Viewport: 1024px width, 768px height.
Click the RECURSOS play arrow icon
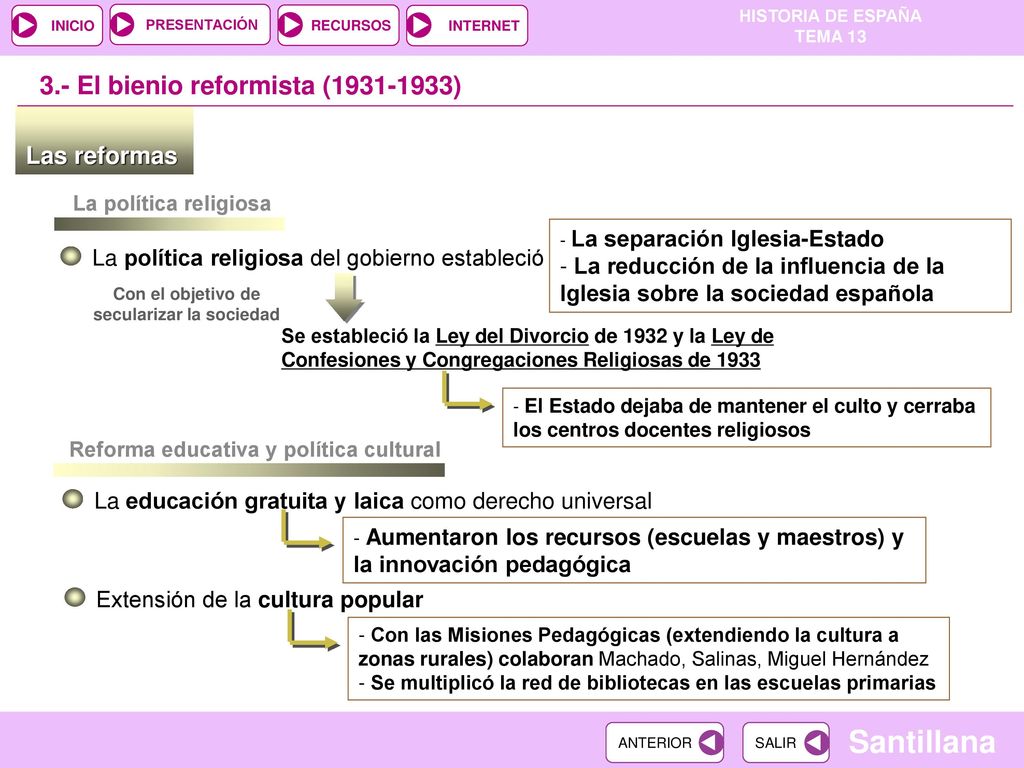(x=290, y=25)
